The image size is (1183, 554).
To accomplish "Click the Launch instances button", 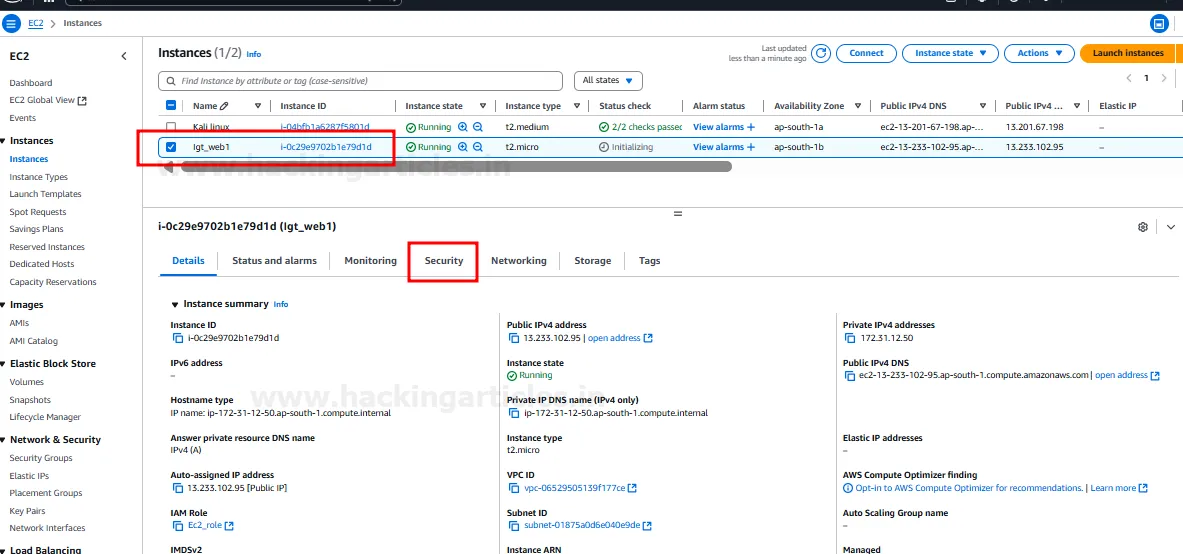I will [x=1127, y=53].
